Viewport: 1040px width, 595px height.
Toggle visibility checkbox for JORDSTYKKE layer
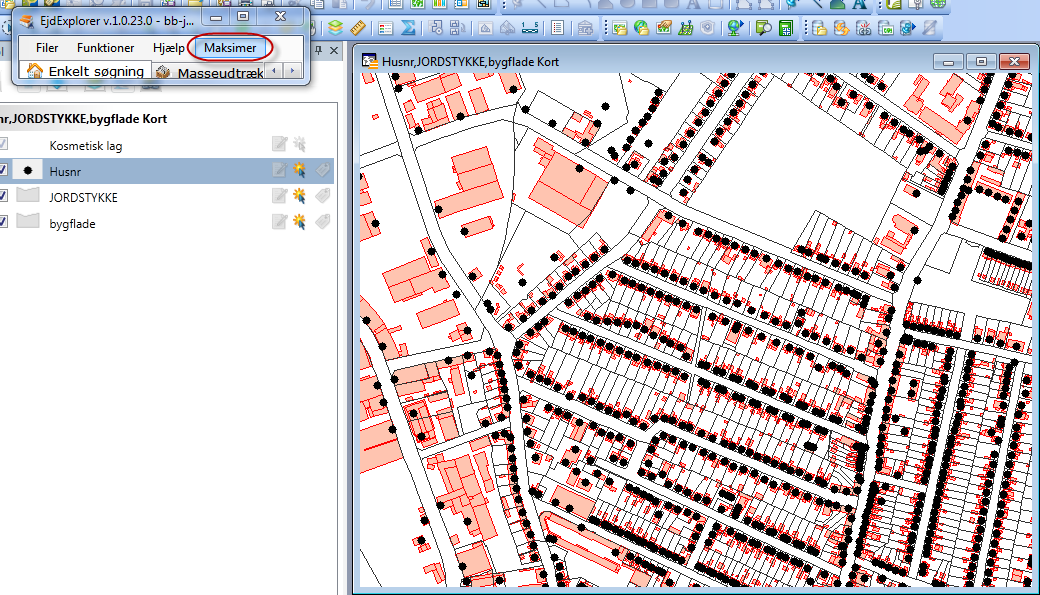[4, 197]
